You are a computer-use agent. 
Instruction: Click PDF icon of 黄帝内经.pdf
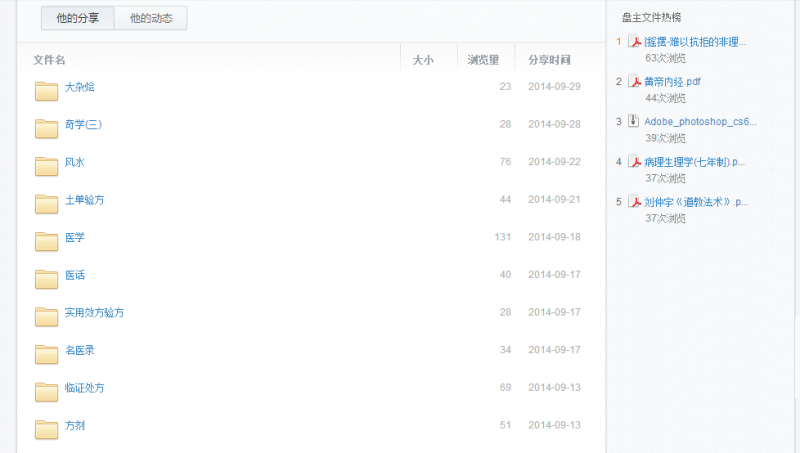tap(634, 81)
